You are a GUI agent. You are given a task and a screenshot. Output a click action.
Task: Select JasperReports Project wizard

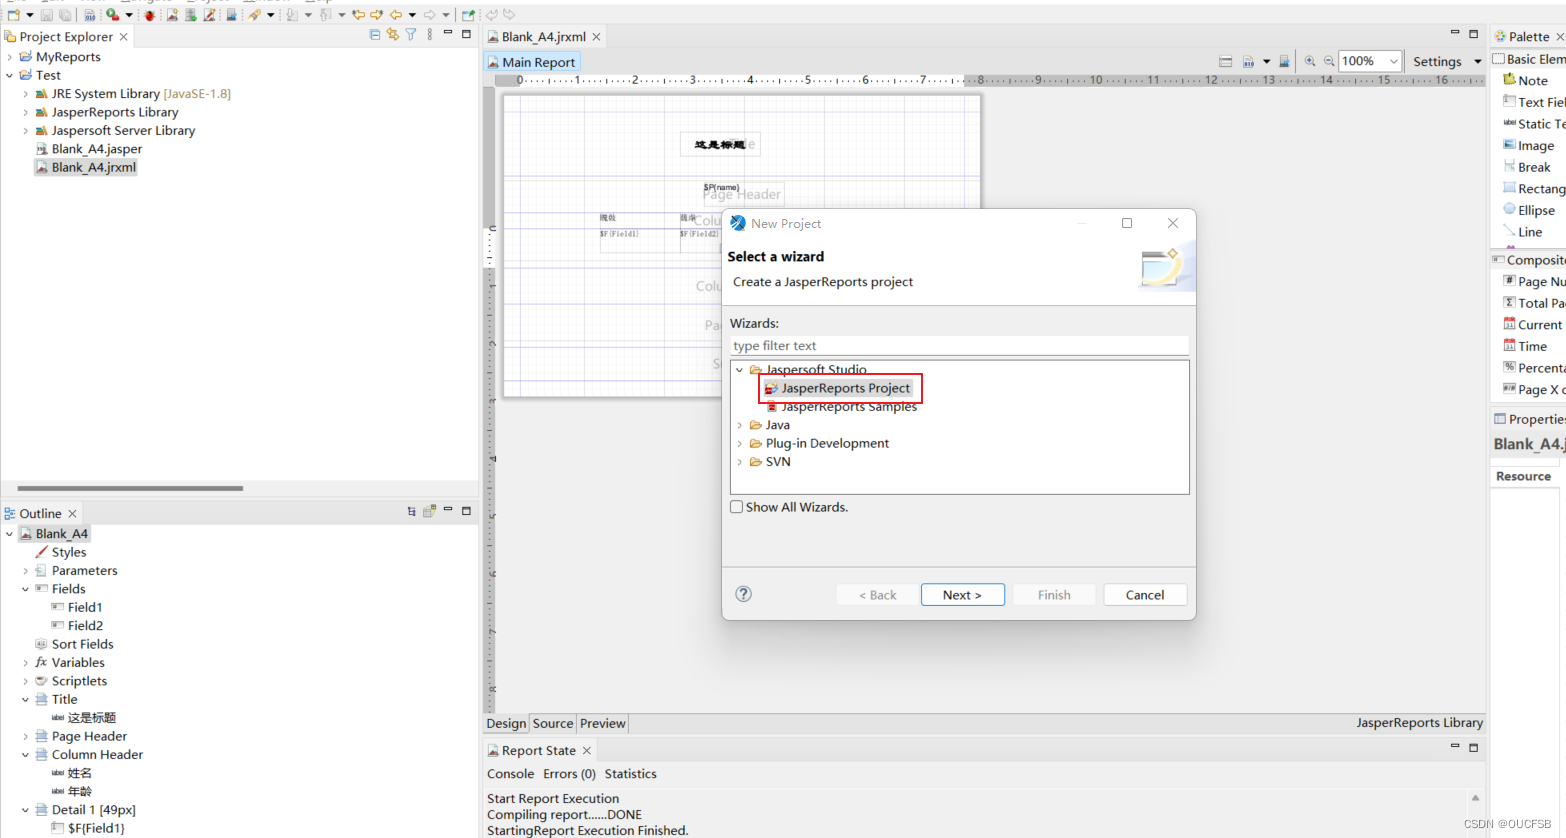[838, 388]
